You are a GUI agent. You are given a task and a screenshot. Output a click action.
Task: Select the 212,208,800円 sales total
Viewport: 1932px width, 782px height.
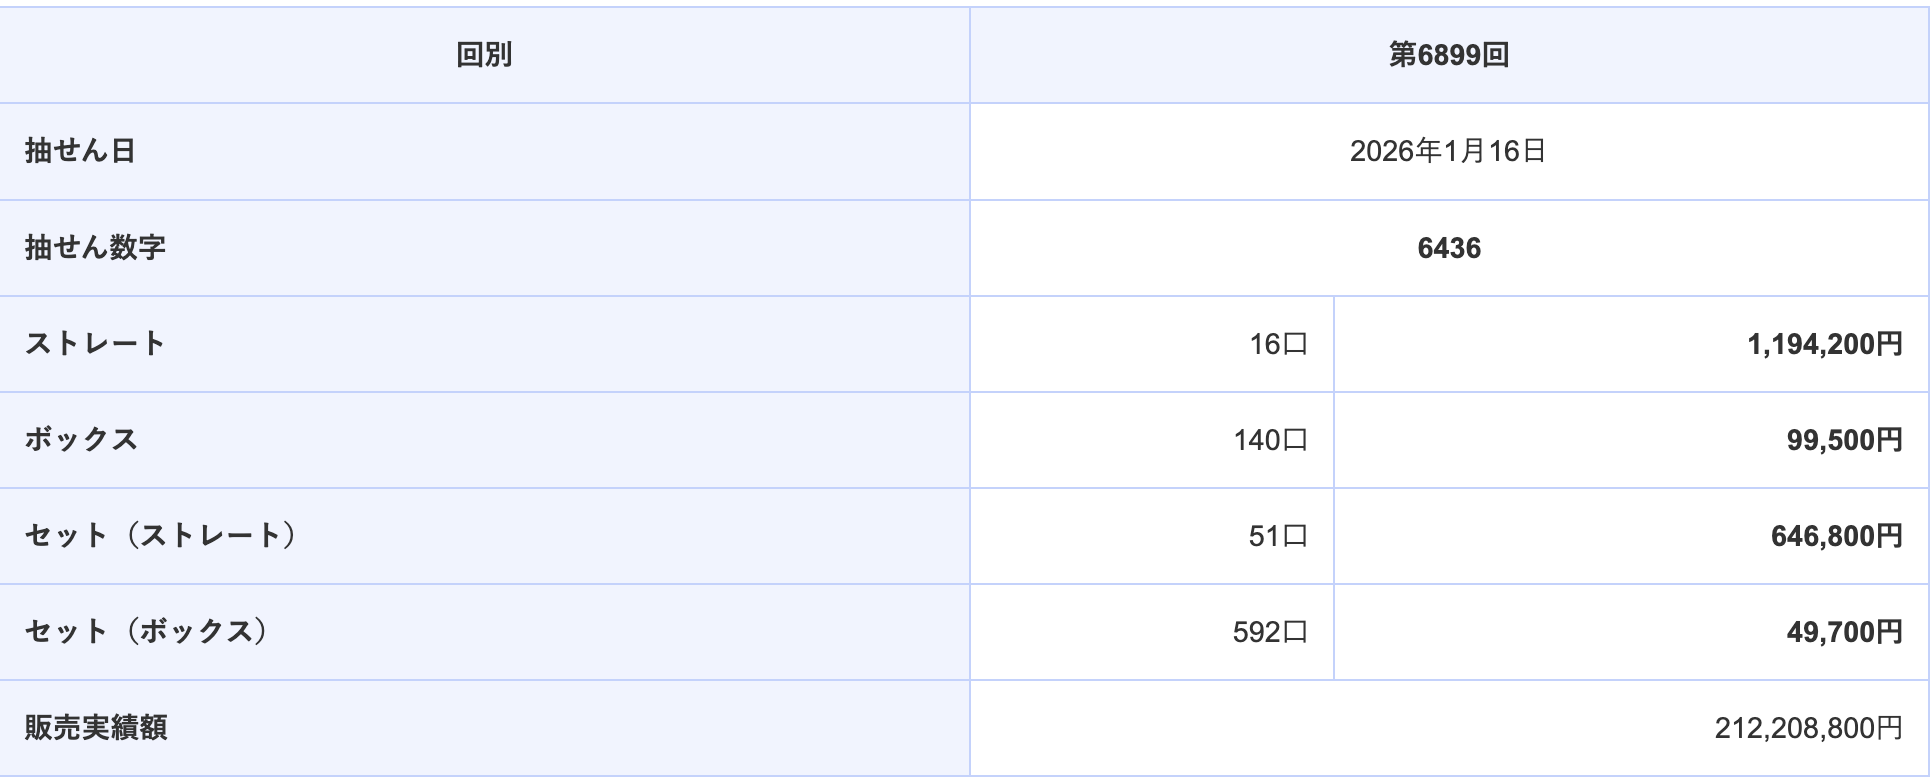pyautogui.click(x=1808, y=728)
